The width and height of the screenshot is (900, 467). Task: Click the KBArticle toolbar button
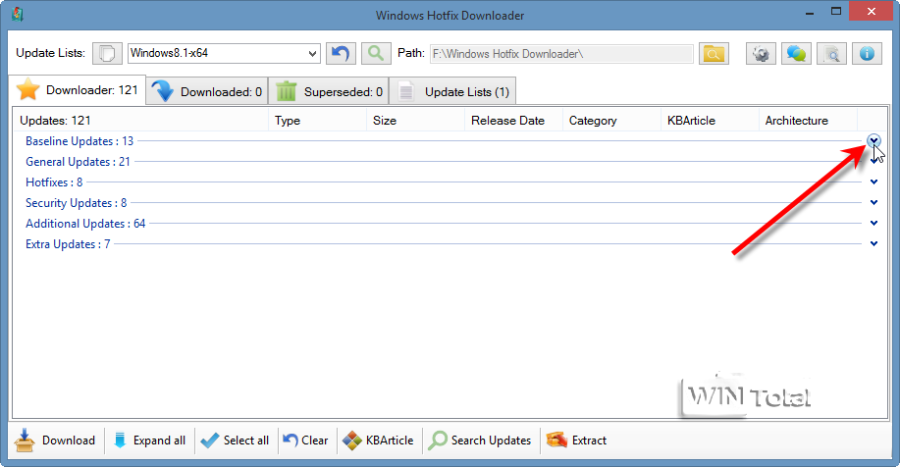[378, 440]
